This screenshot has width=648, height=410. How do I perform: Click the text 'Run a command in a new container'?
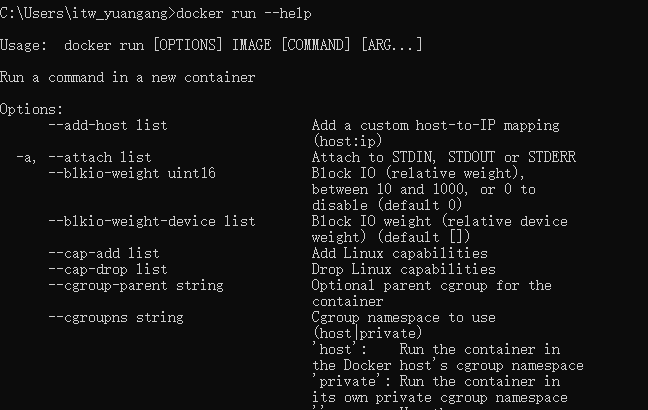[127, 77]
